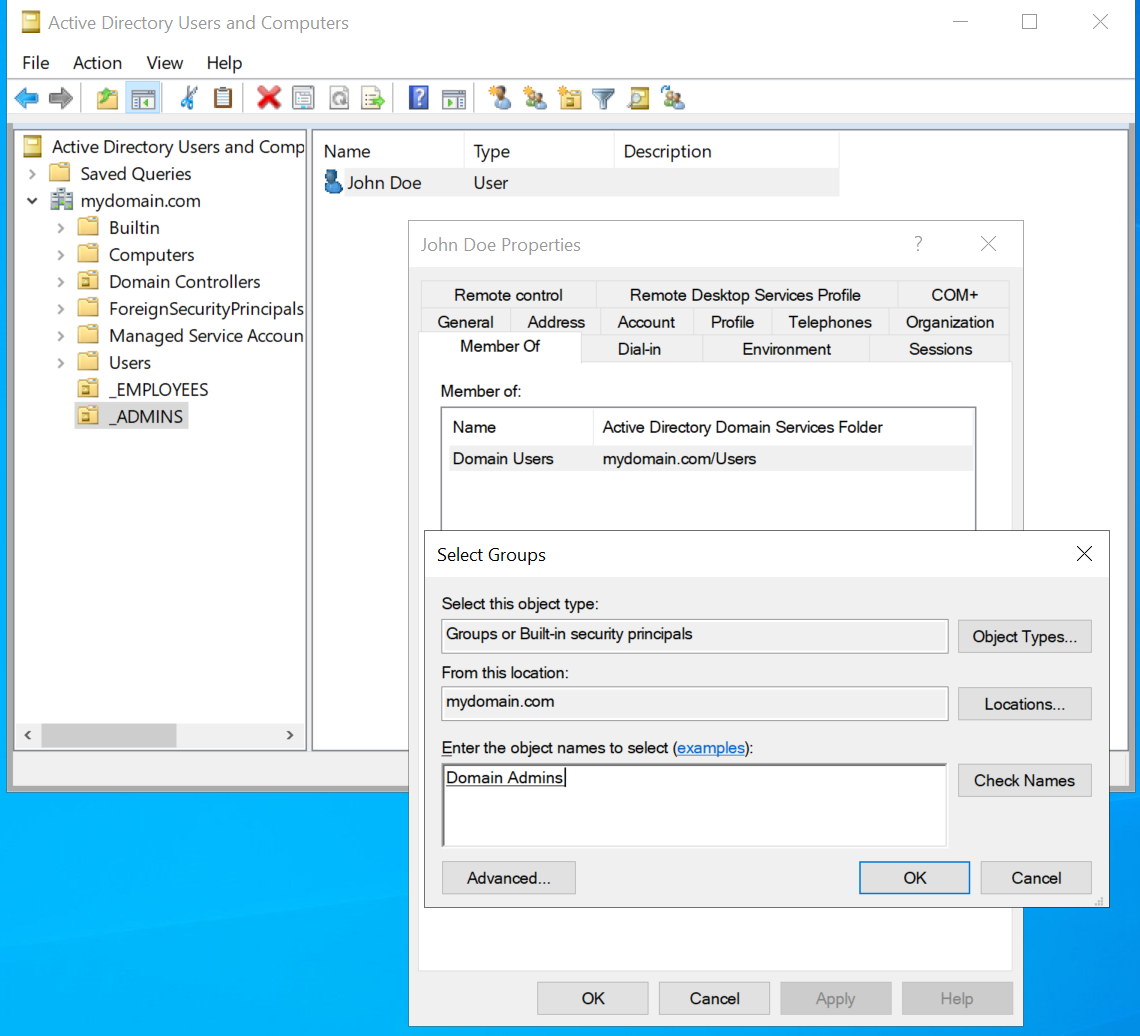Switch to the Profile tab
This screenshot has width=1140, height=1036.
click(732, 322)
